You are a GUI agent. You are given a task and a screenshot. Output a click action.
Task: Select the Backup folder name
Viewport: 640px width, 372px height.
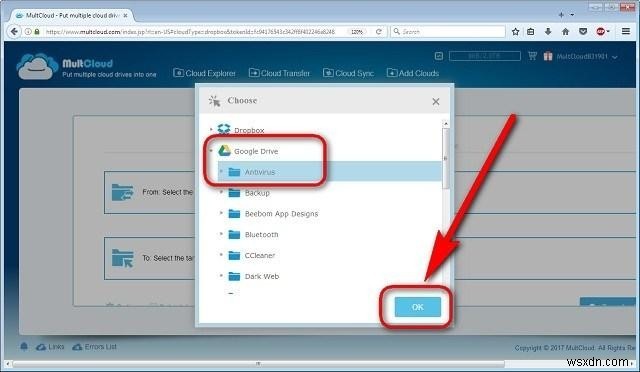coord(257,193)
